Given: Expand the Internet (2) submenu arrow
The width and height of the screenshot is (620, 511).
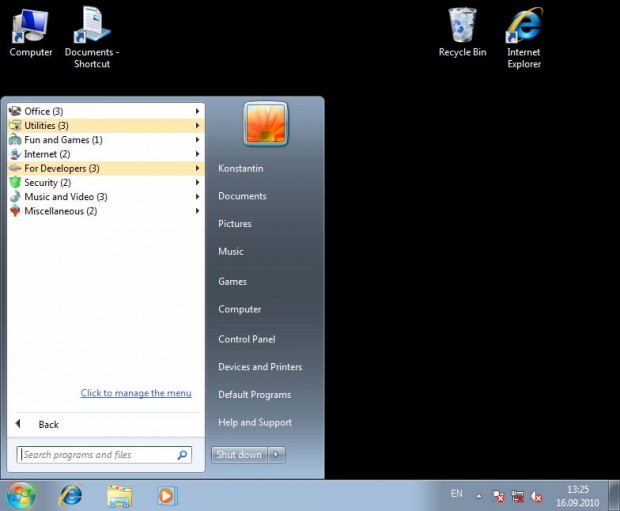Looking at the screenshot, I should (197, 154).
